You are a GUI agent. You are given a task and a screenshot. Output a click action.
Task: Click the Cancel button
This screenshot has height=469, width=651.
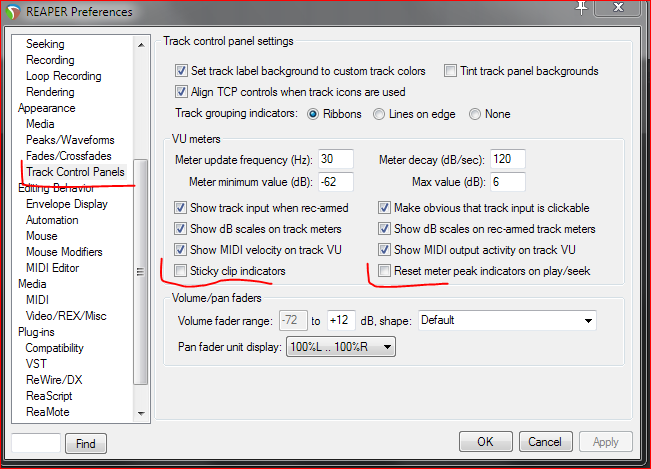[546, 442]
